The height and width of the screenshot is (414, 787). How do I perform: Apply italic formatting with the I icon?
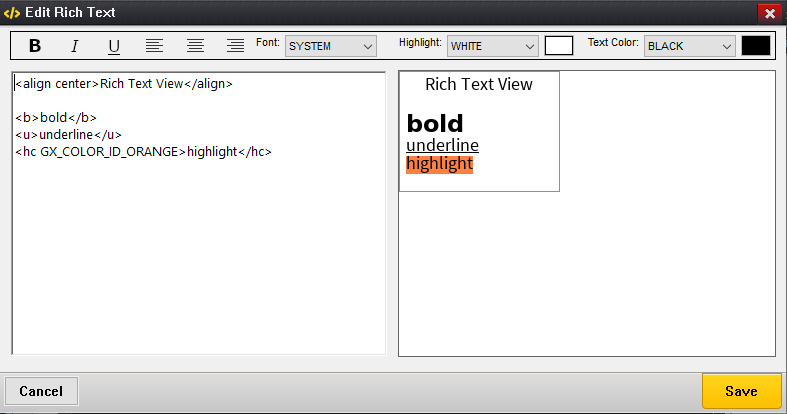[74, 46]
